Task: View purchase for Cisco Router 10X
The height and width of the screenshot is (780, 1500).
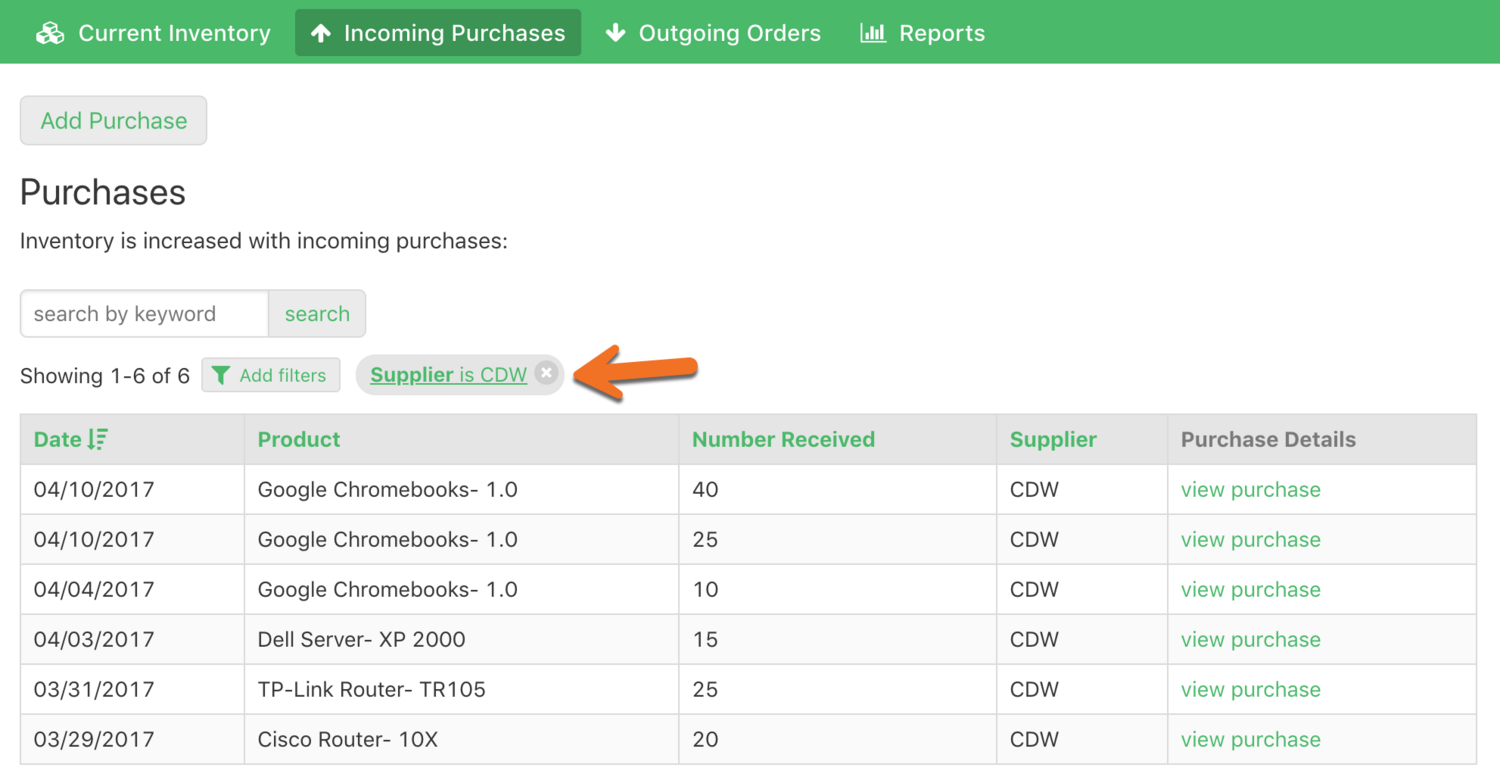Action: (1250, 739)
